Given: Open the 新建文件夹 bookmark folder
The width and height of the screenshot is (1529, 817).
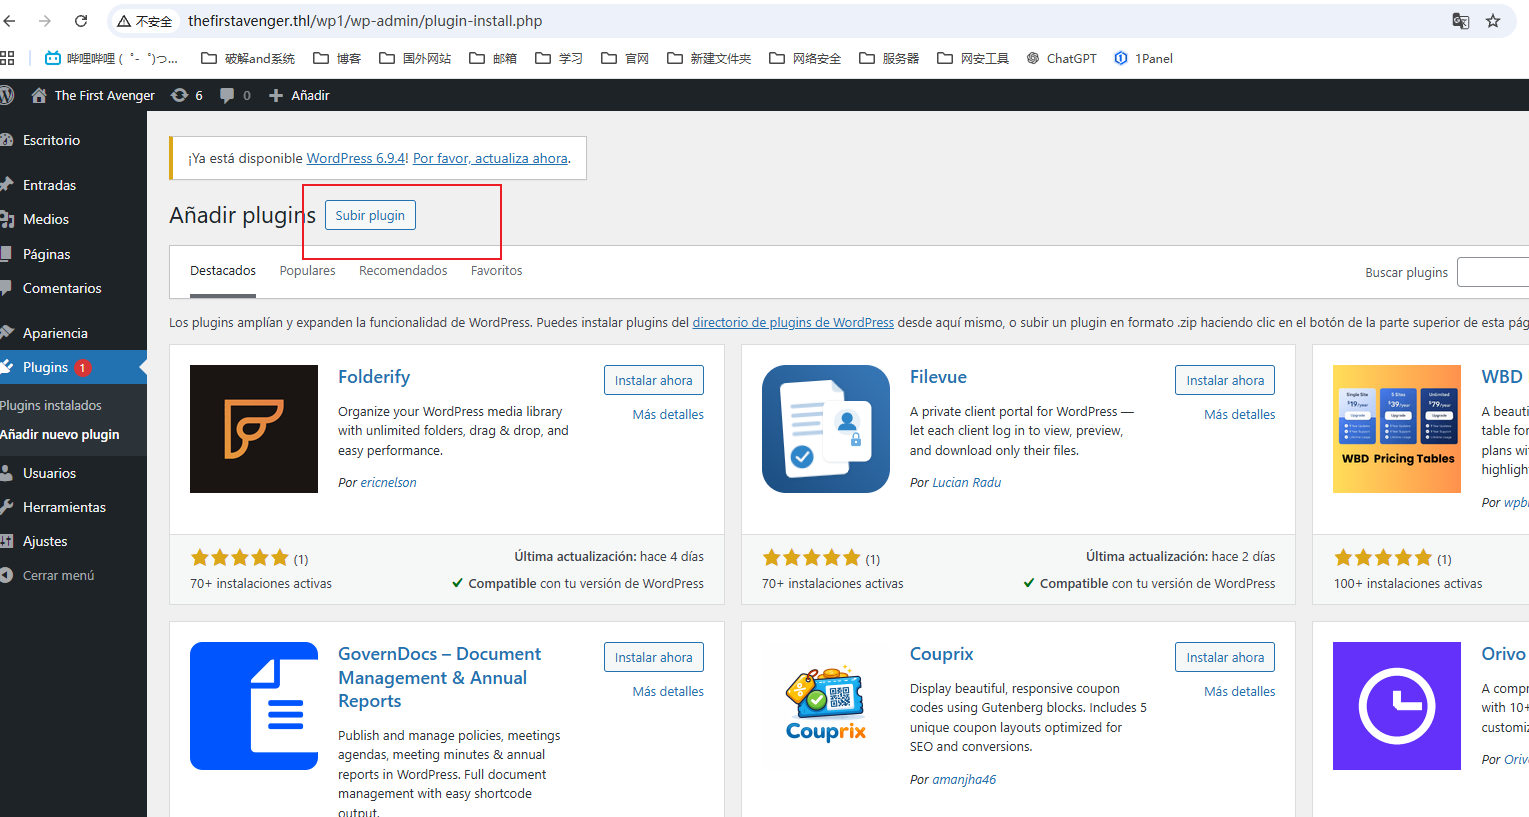Looking at the screenshot, I should pos(709,58).
